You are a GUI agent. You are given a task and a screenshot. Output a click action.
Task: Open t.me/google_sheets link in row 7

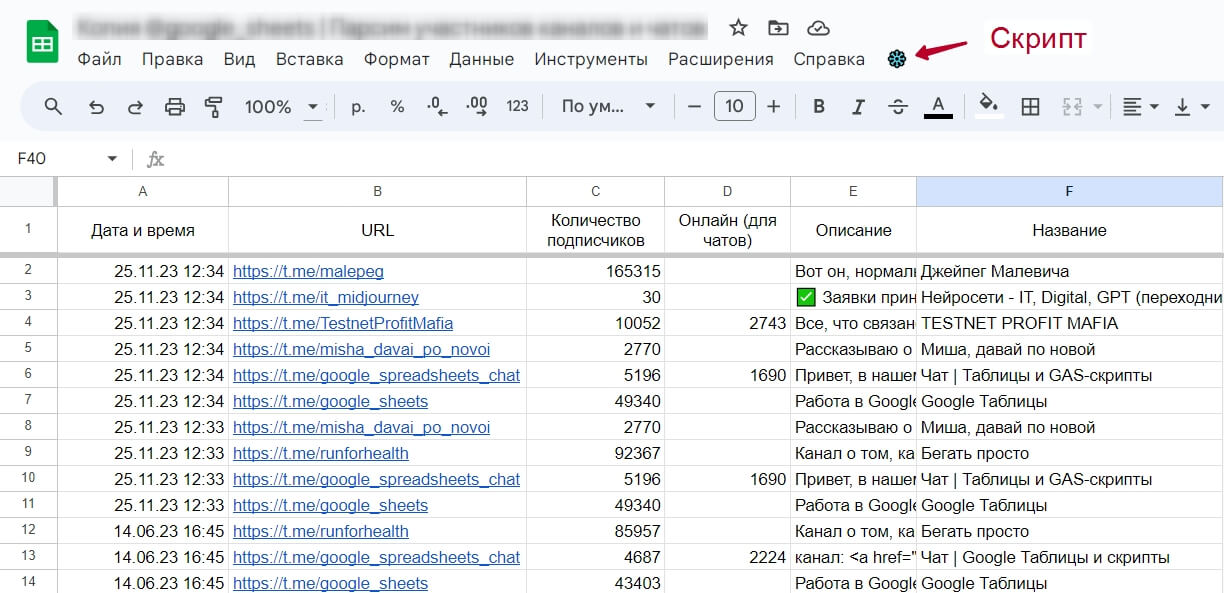pyautogui.click(x=330, y=401)
